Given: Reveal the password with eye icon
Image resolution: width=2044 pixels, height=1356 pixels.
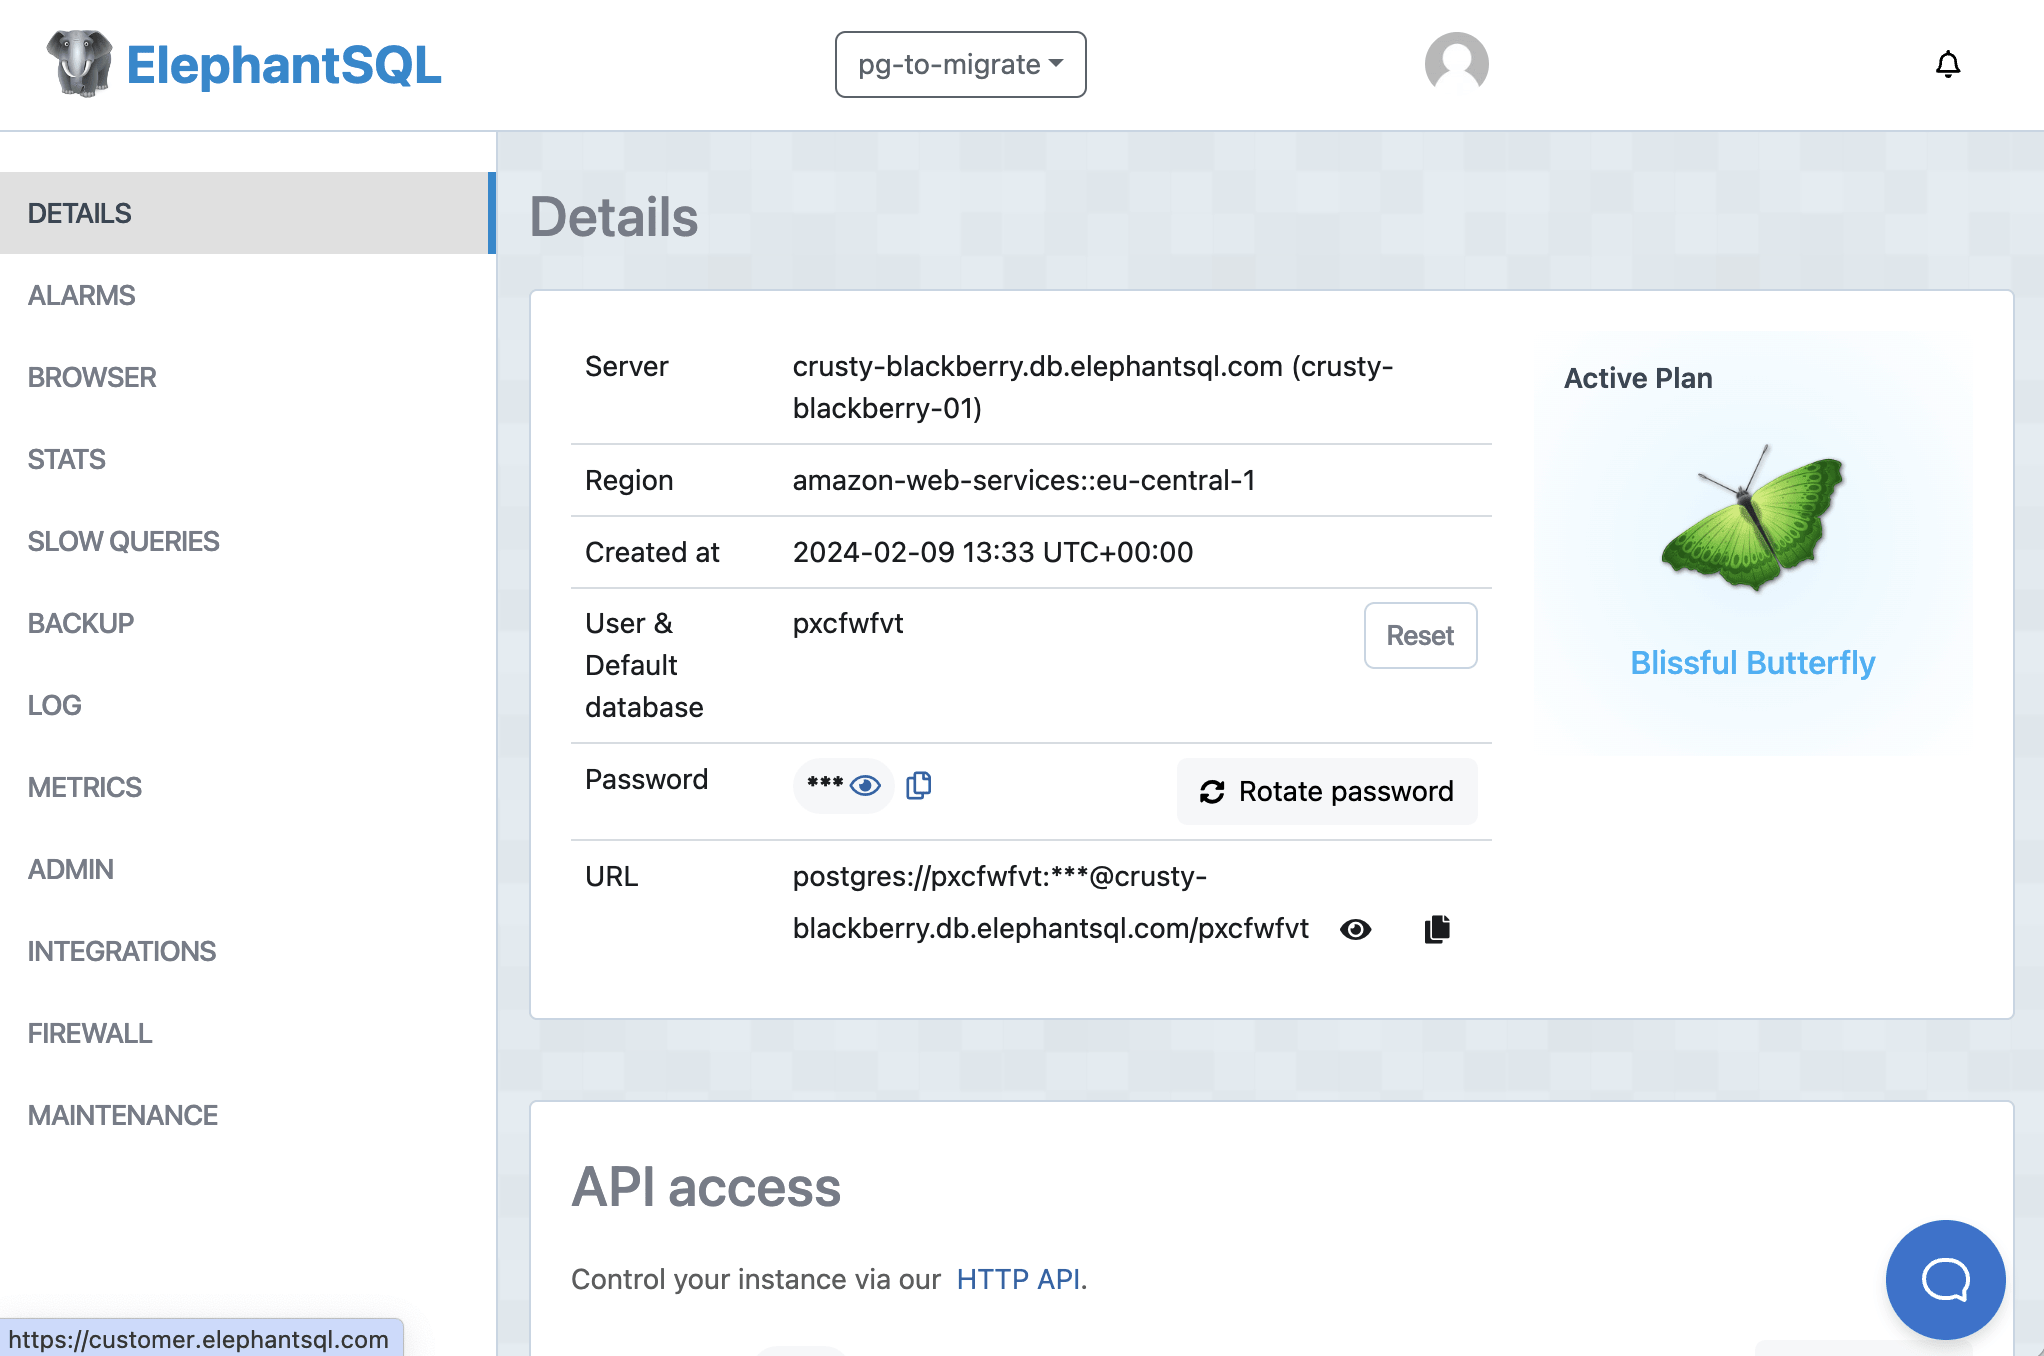Looking at the screenshot, I should [865, 786].
